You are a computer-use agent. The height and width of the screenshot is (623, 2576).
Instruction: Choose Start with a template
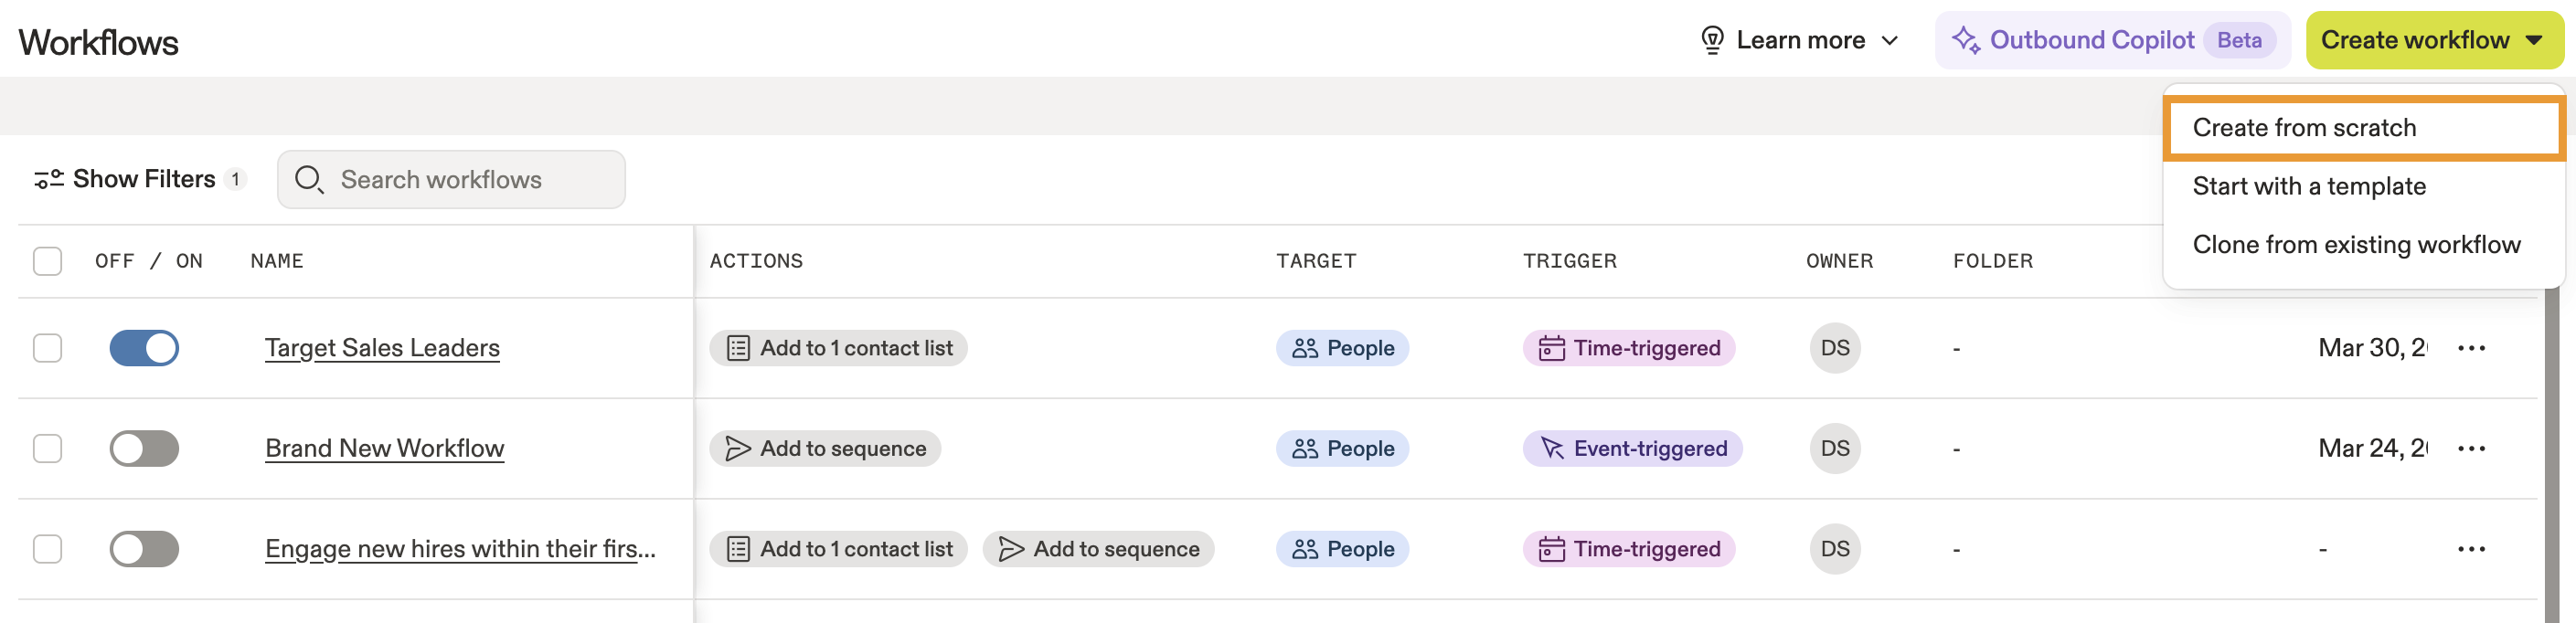[2308, 186]
